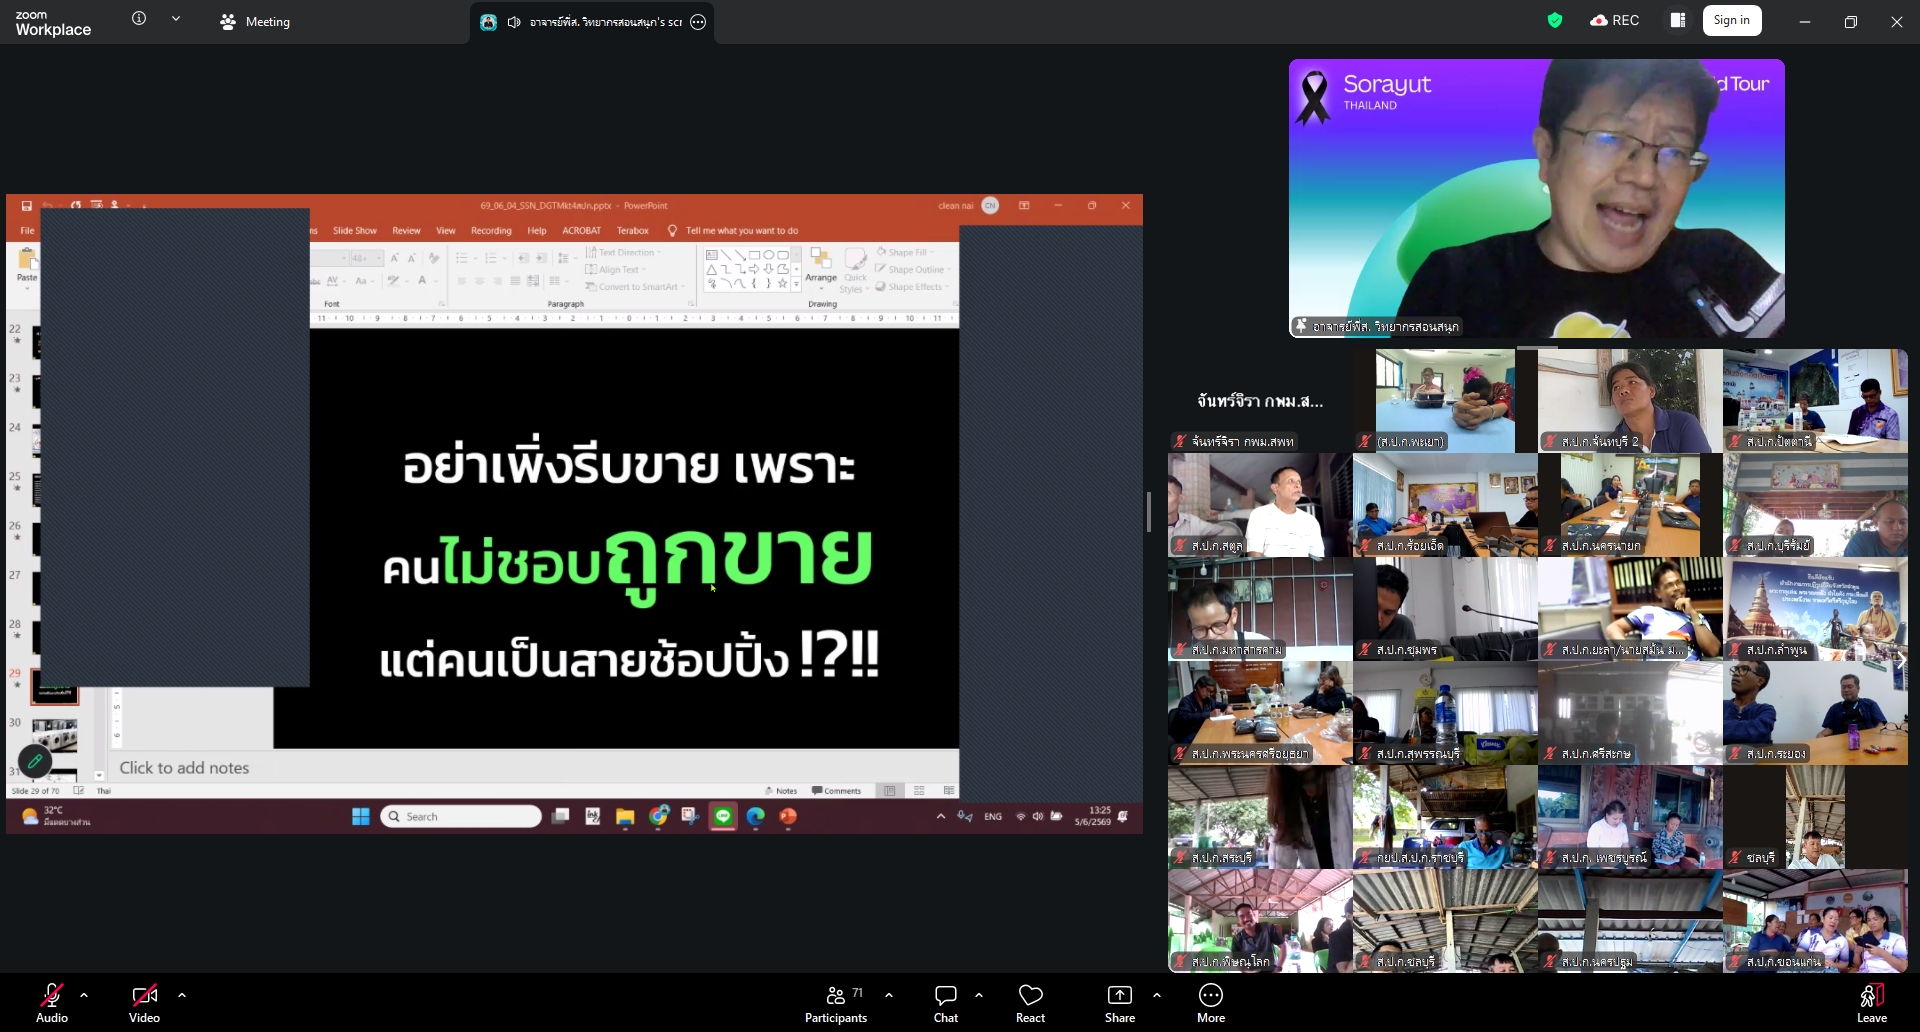The image size is (1920, 1032).
Task: Click the REC recording indicator
Action: click(x=1614, y=20)
